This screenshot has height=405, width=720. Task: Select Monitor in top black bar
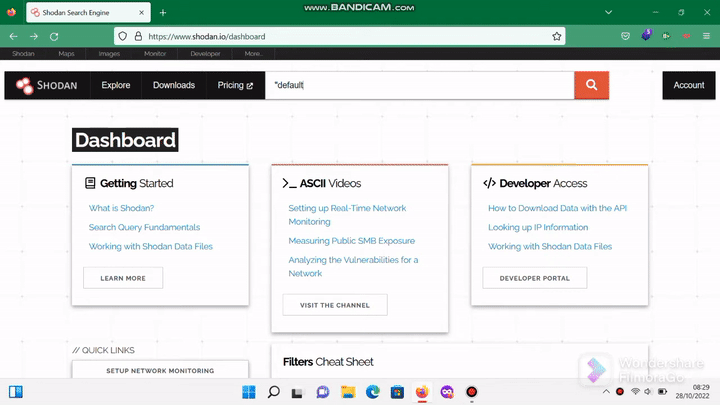pyautogui.click(x=155, y=54)
